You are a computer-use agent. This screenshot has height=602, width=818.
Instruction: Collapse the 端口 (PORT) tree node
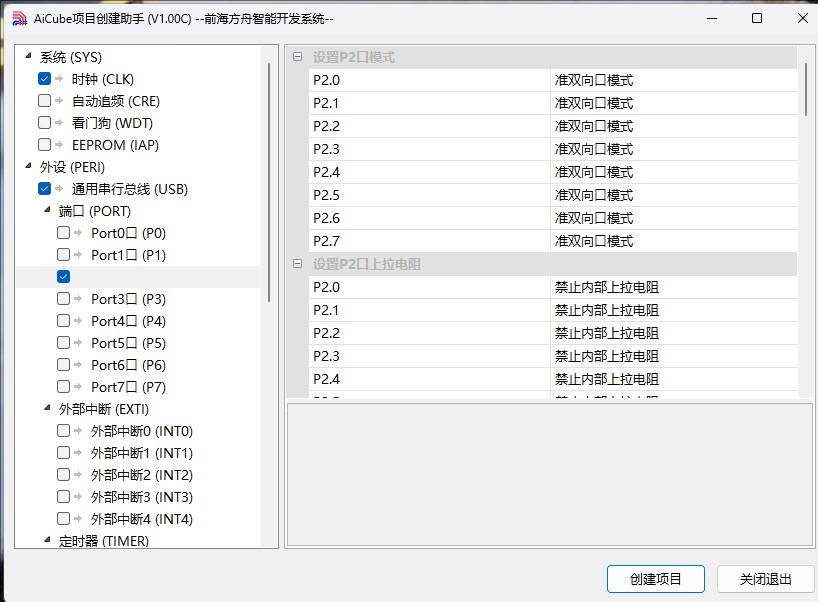[x=47, y=210]
